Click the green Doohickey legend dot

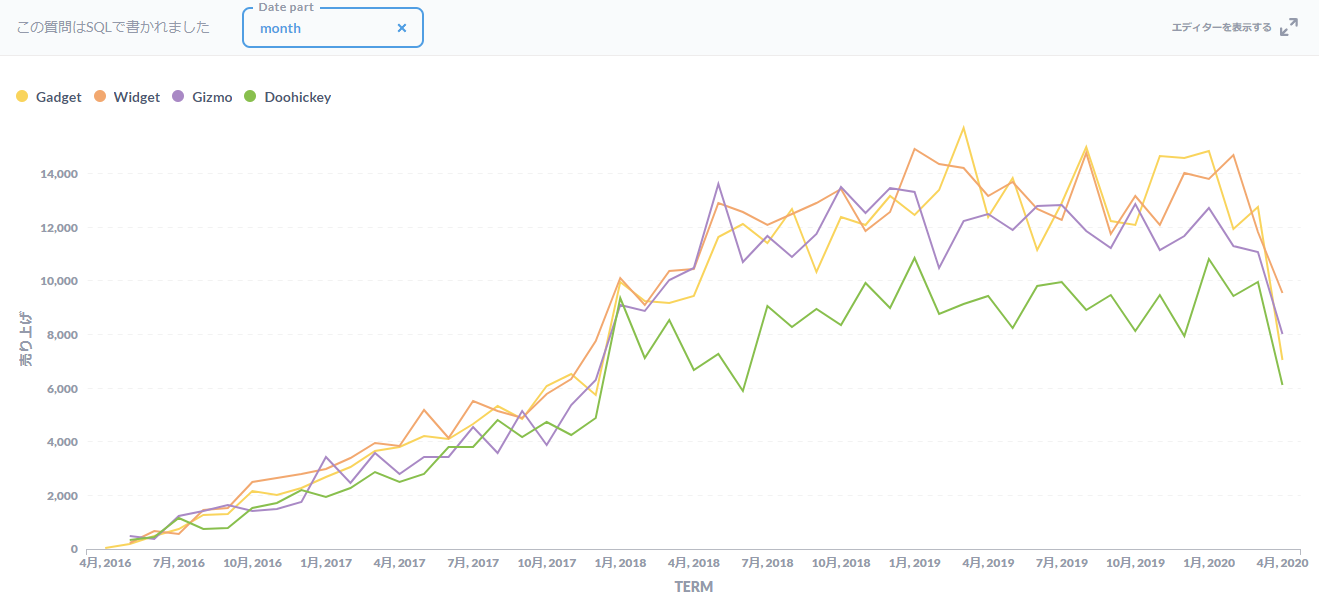point(250,97)
